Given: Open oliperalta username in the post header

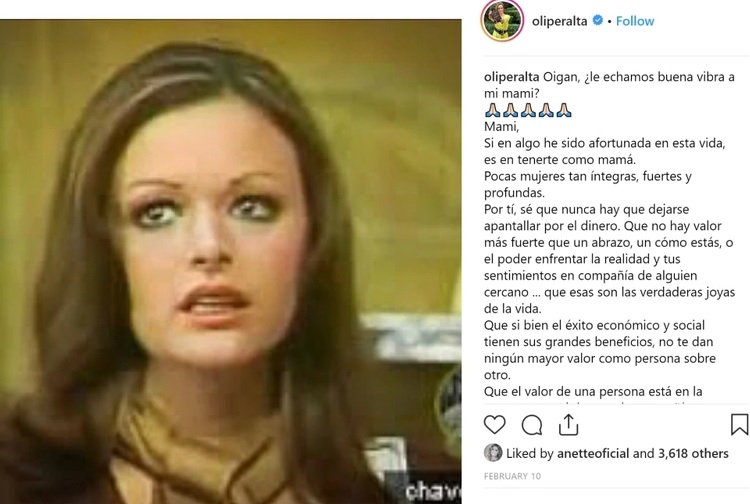Looking at the screenshot, I should tap(559, 21).
